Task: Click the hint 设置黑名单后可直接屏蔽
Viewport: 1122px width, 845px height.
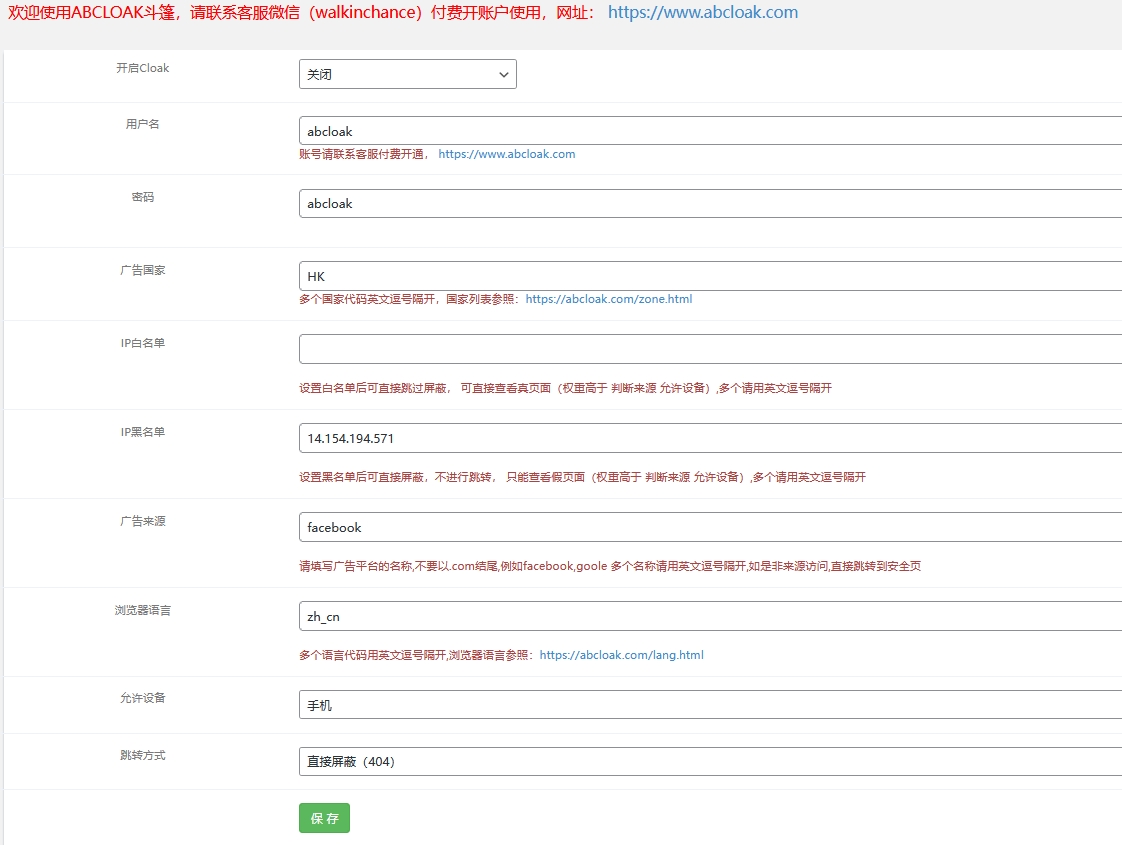Action: tap(582, 477)
